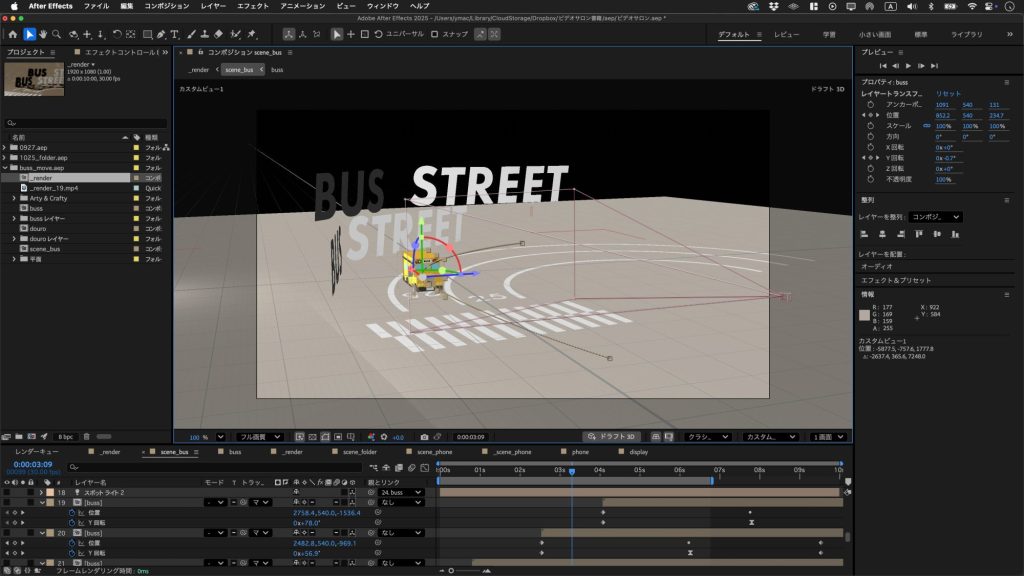Click the Home icon in toolbar
Viewport: 1024px width, 576px height.
tap(13, 35)
